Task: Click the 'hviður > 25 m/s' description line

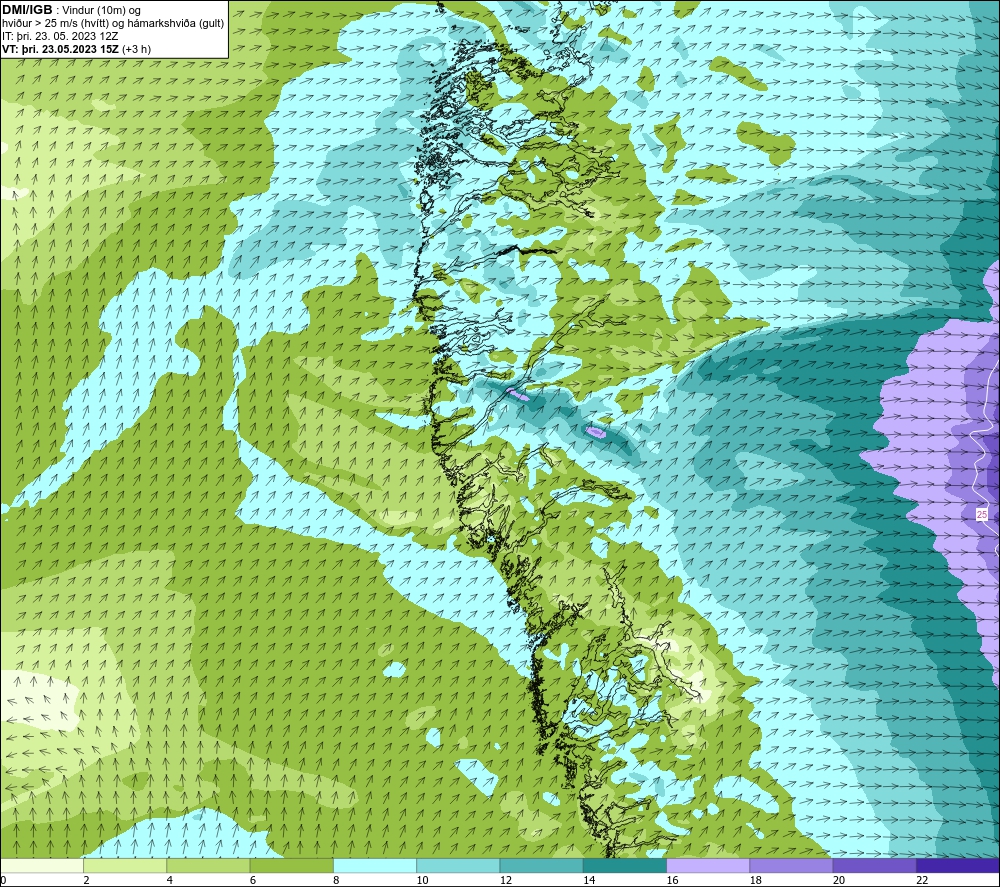Action: [x=114, y=23]
